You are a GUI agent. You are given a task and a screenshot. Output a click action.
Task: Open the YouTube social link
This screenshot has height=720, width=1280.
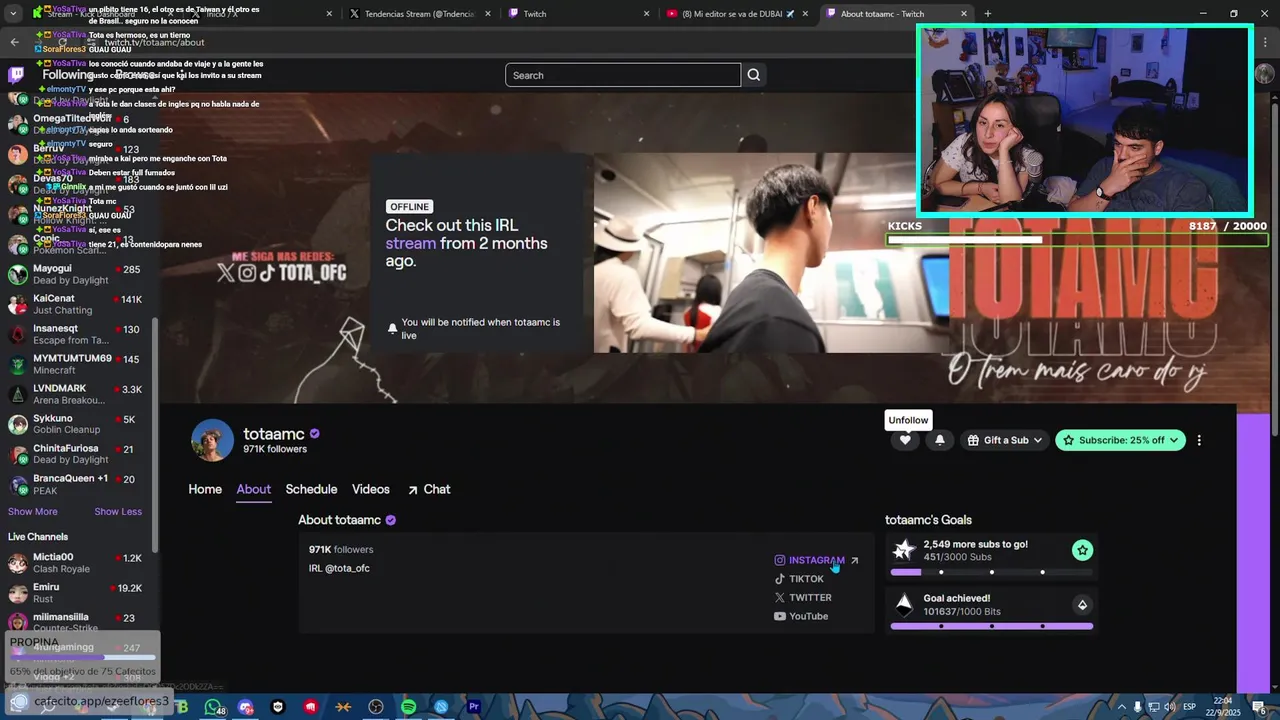pos(801,616)
